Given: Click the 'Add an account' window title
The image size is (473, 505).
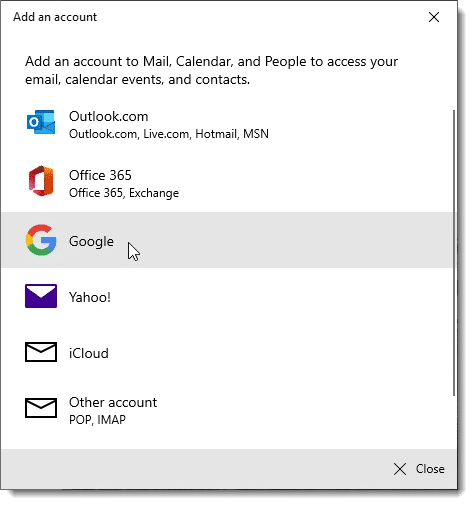Looking at the screenshot, I should point(55,17).
